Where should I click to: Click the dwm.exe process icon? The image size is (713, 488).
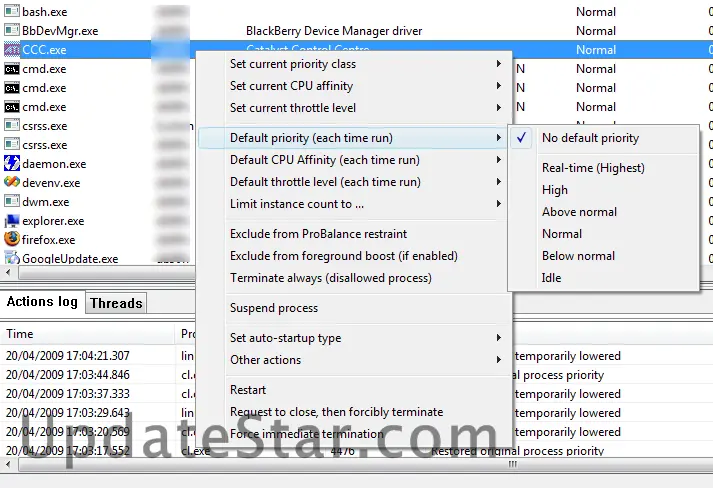point(12,201)
